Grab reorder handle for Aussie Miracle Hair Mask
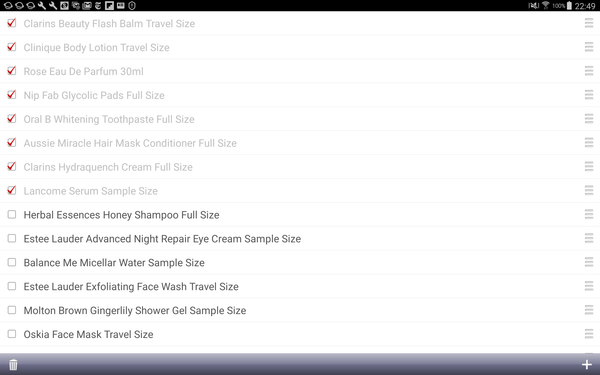The width and height of the screenshot is (600, 375). point(589,142)
